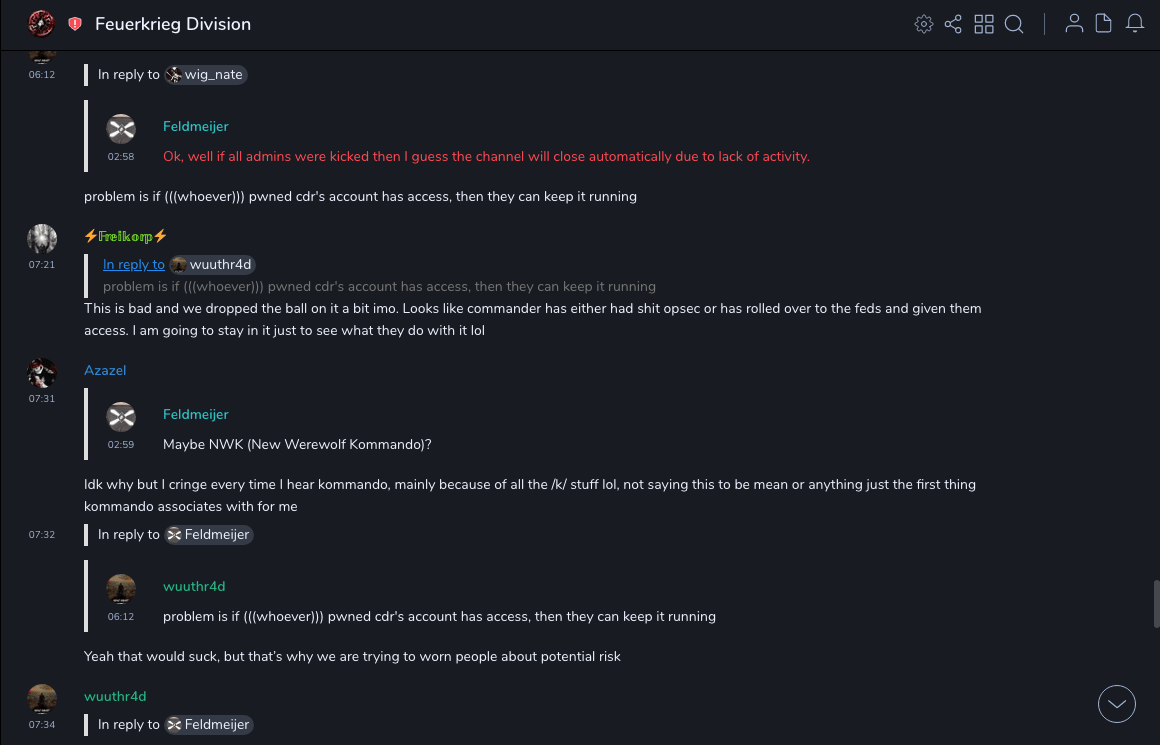The height and width of the screenshot is (745, 1160).
Task: Click the wuuthr4d mention pill
Action: pyautogui.click(x=211, y=265)
